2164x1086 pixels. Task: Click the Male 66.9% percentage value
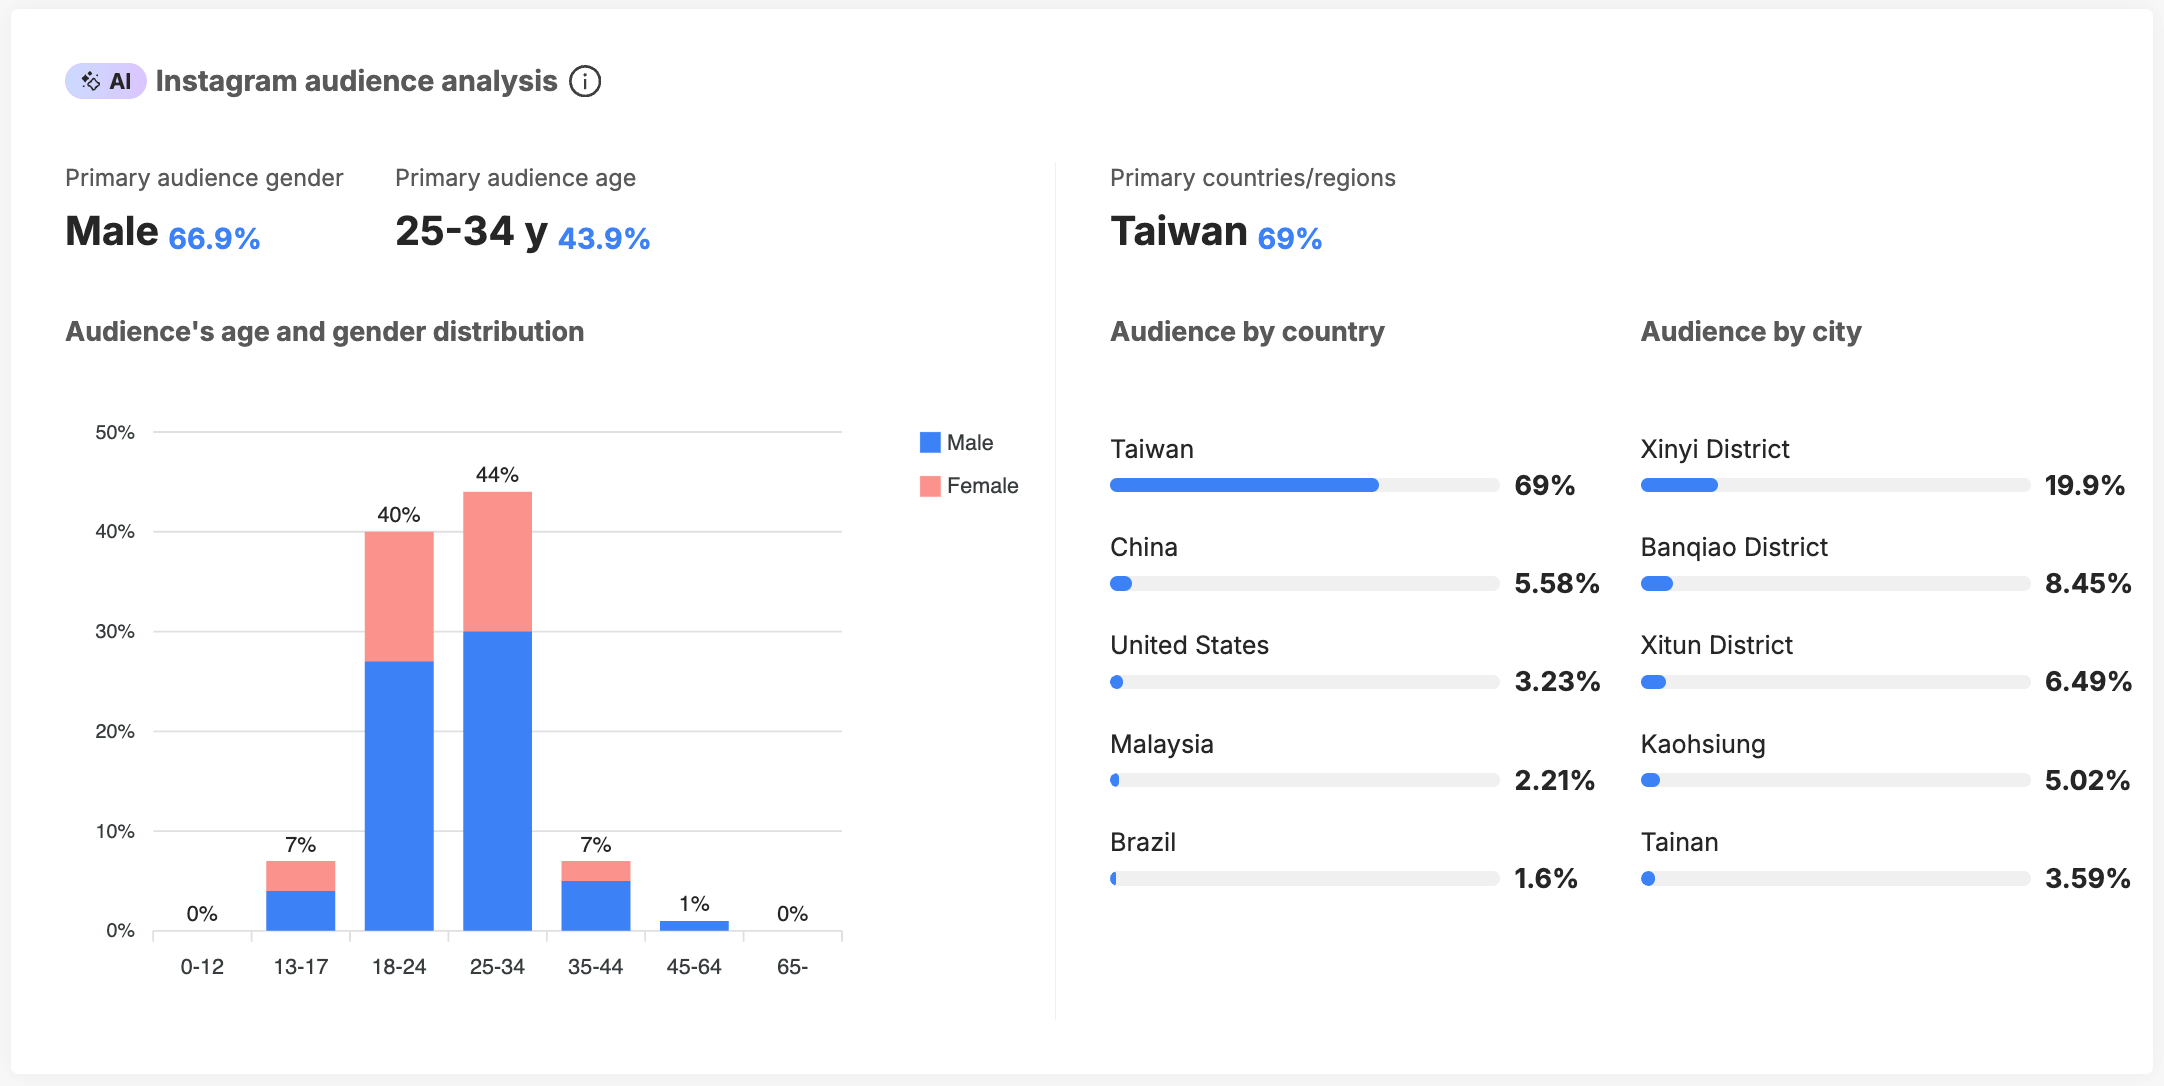pos(214,238)
